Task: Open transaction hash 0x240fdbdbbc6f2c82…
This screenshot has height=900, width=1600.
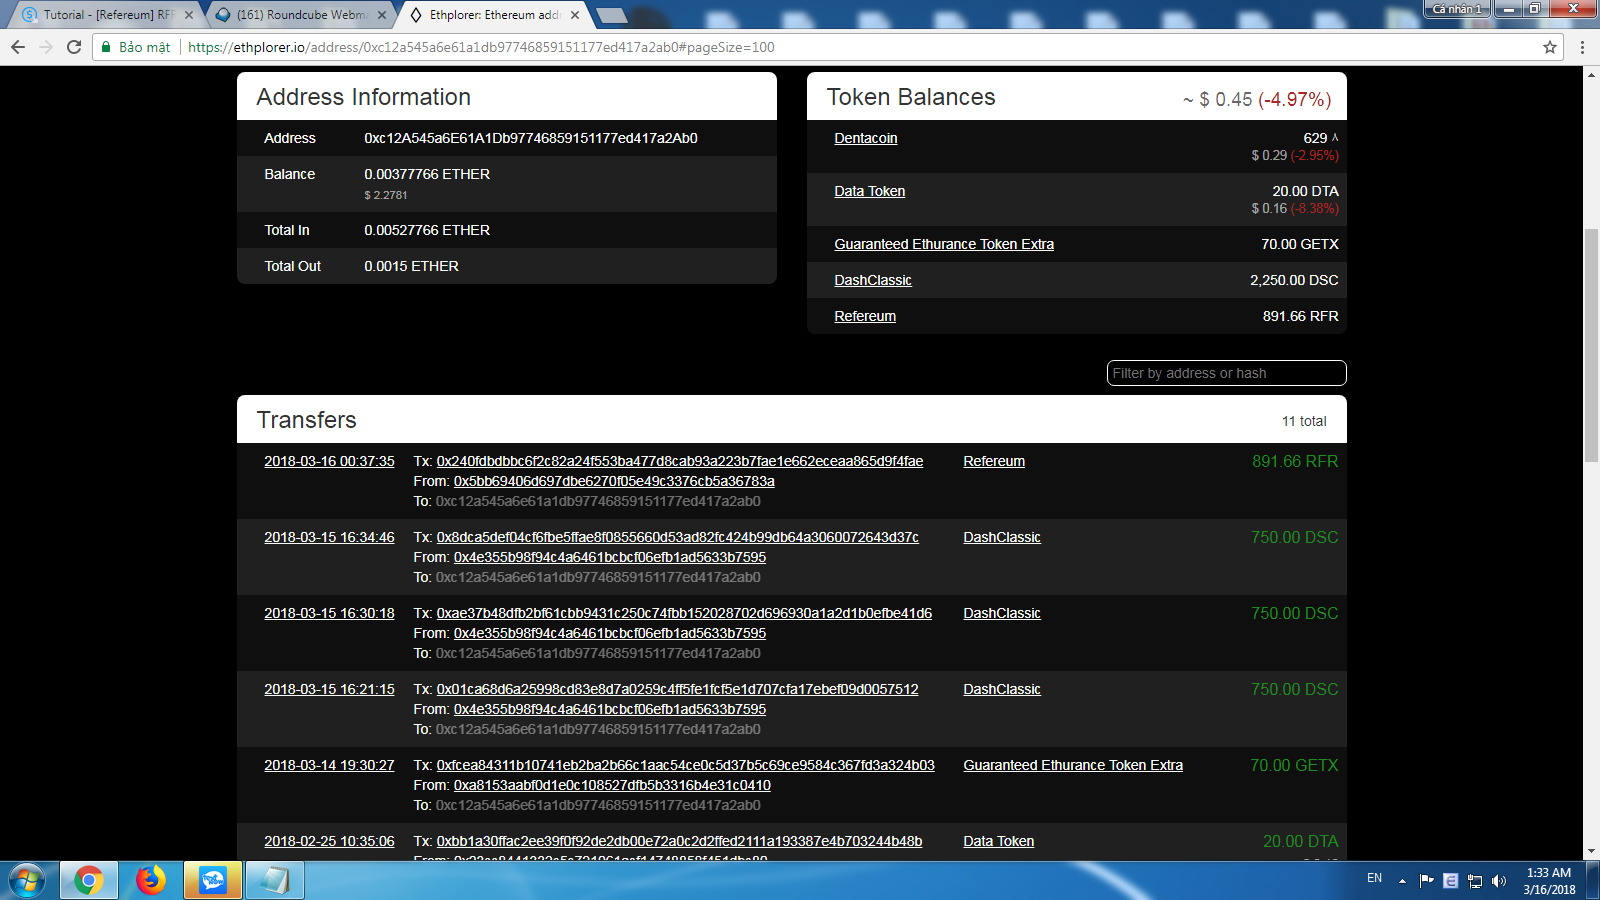Action: pos(680,461)
